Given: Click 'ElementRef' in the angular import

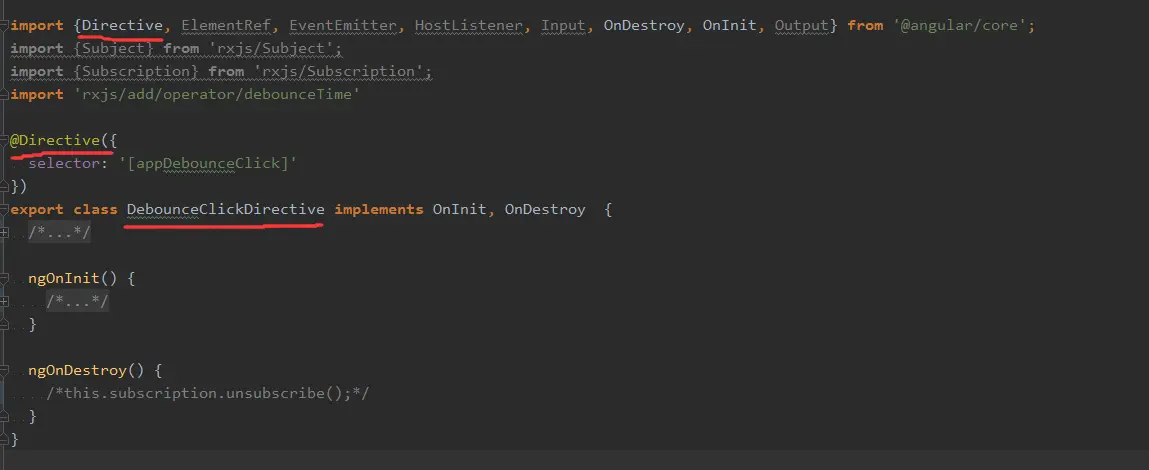Looking at the screenshot, I should (226, 26).
